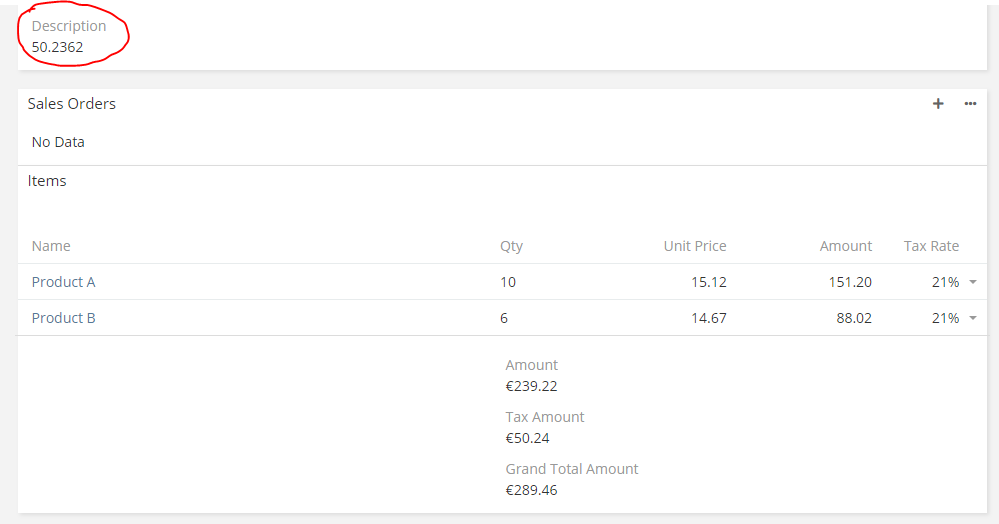Click the Unit Price column header
999x524 pixels.
click(x=695, y=246)
